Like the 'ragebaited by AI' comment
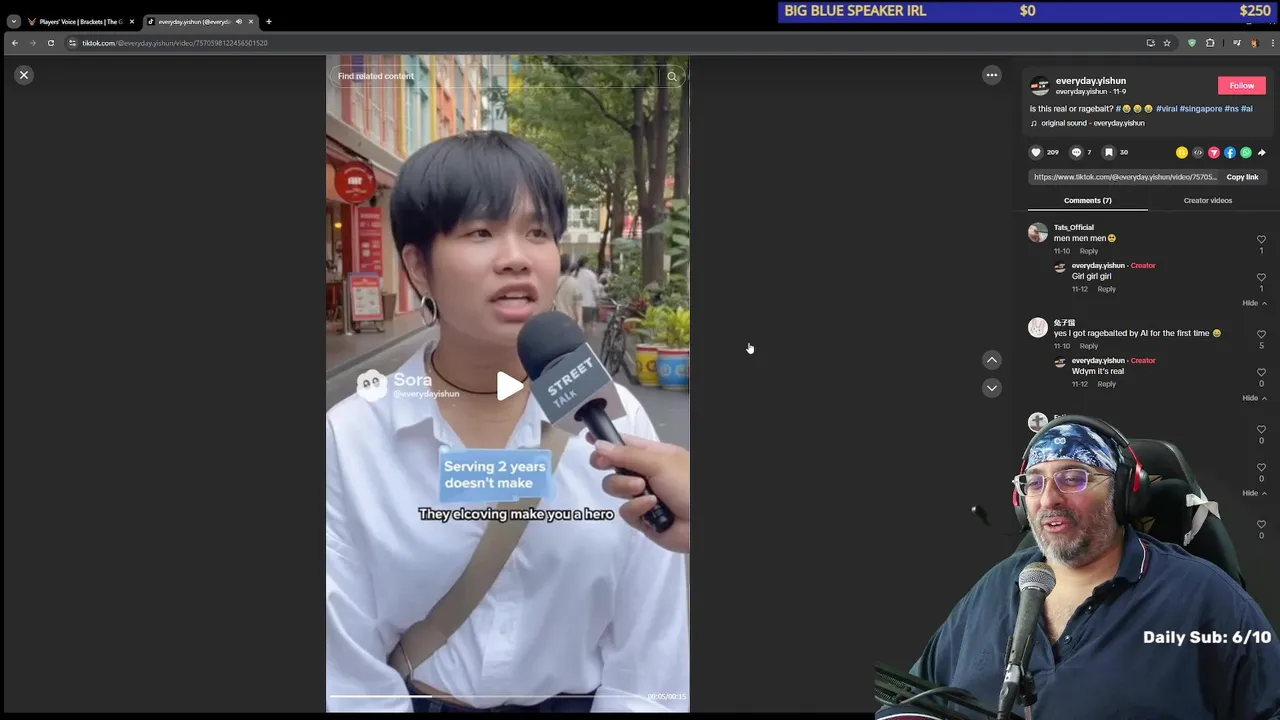Screen dimensions: 1280x720 point(1261,335)
